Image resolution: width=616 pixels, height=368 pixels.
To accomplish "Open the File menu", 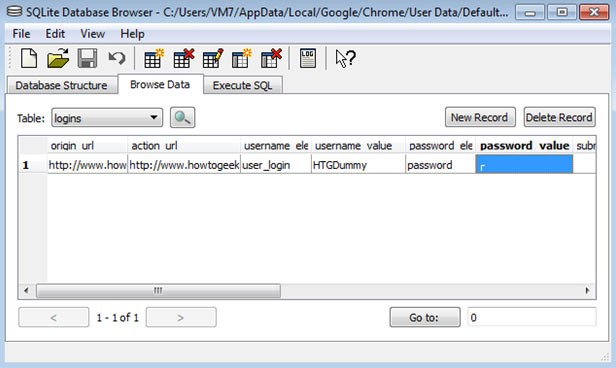I will pos(21,34).
